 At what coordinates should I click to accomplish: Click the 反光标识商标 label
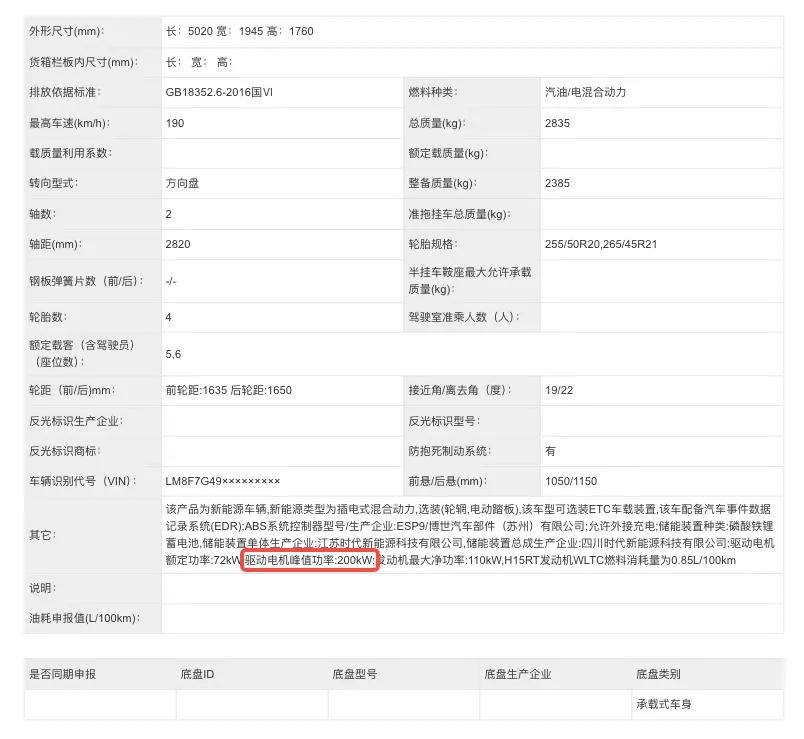pos(65,451)
